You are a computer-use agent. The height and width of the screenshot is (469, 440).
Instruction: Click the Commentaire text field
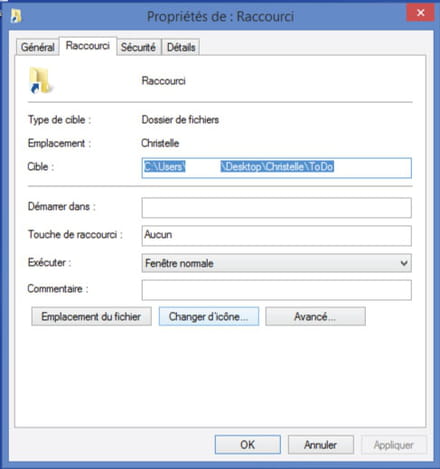click(x=276, y=290)
